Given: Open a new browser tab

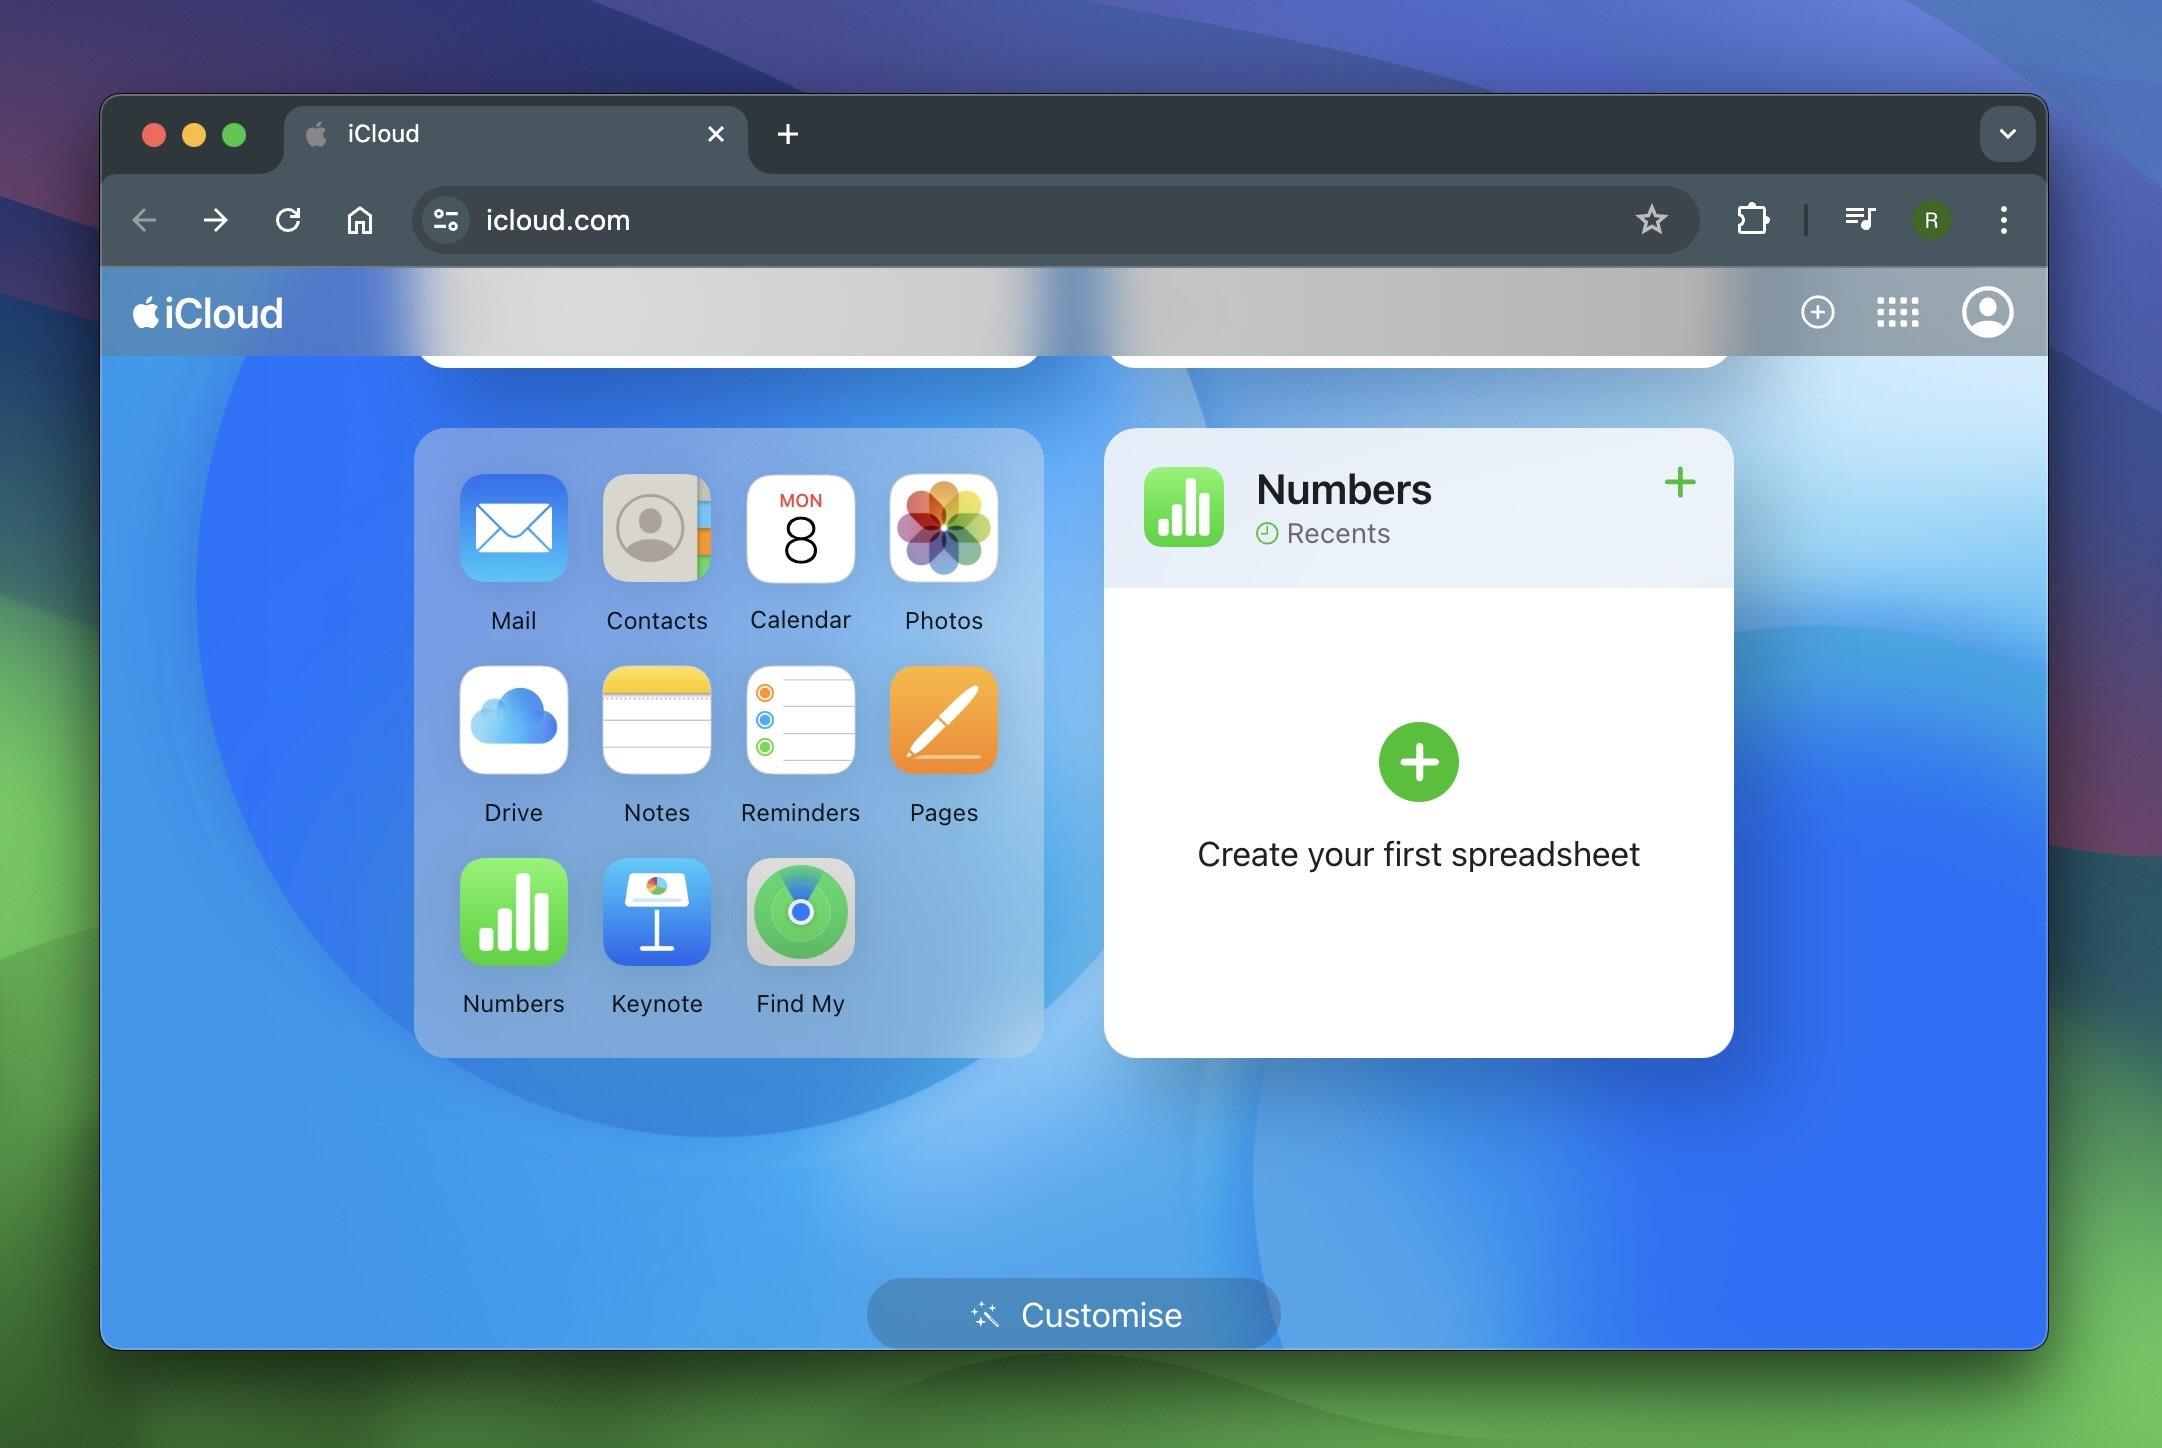Looking at the screenshot, I should click(x=788, y=134).
